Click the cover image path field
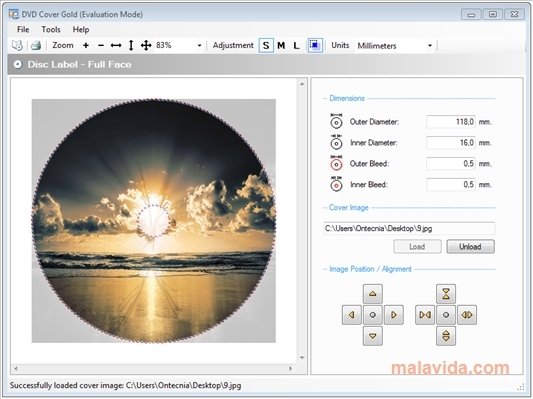533x399 pixels. coord(409,228)
